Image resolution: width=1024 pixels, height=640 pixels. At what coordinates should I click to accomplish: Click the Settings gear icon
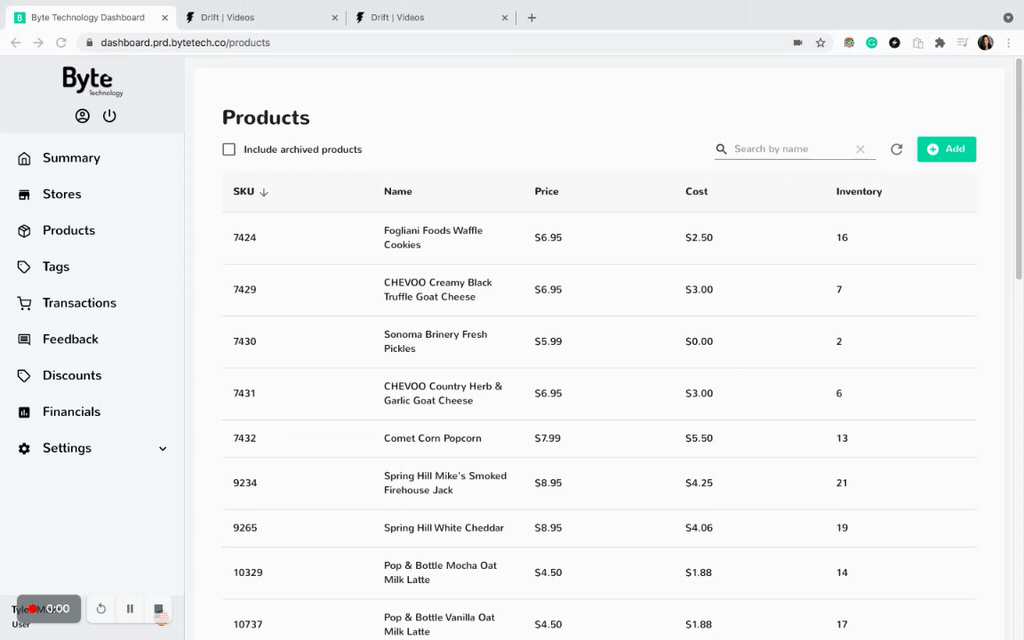pos(24,449)
